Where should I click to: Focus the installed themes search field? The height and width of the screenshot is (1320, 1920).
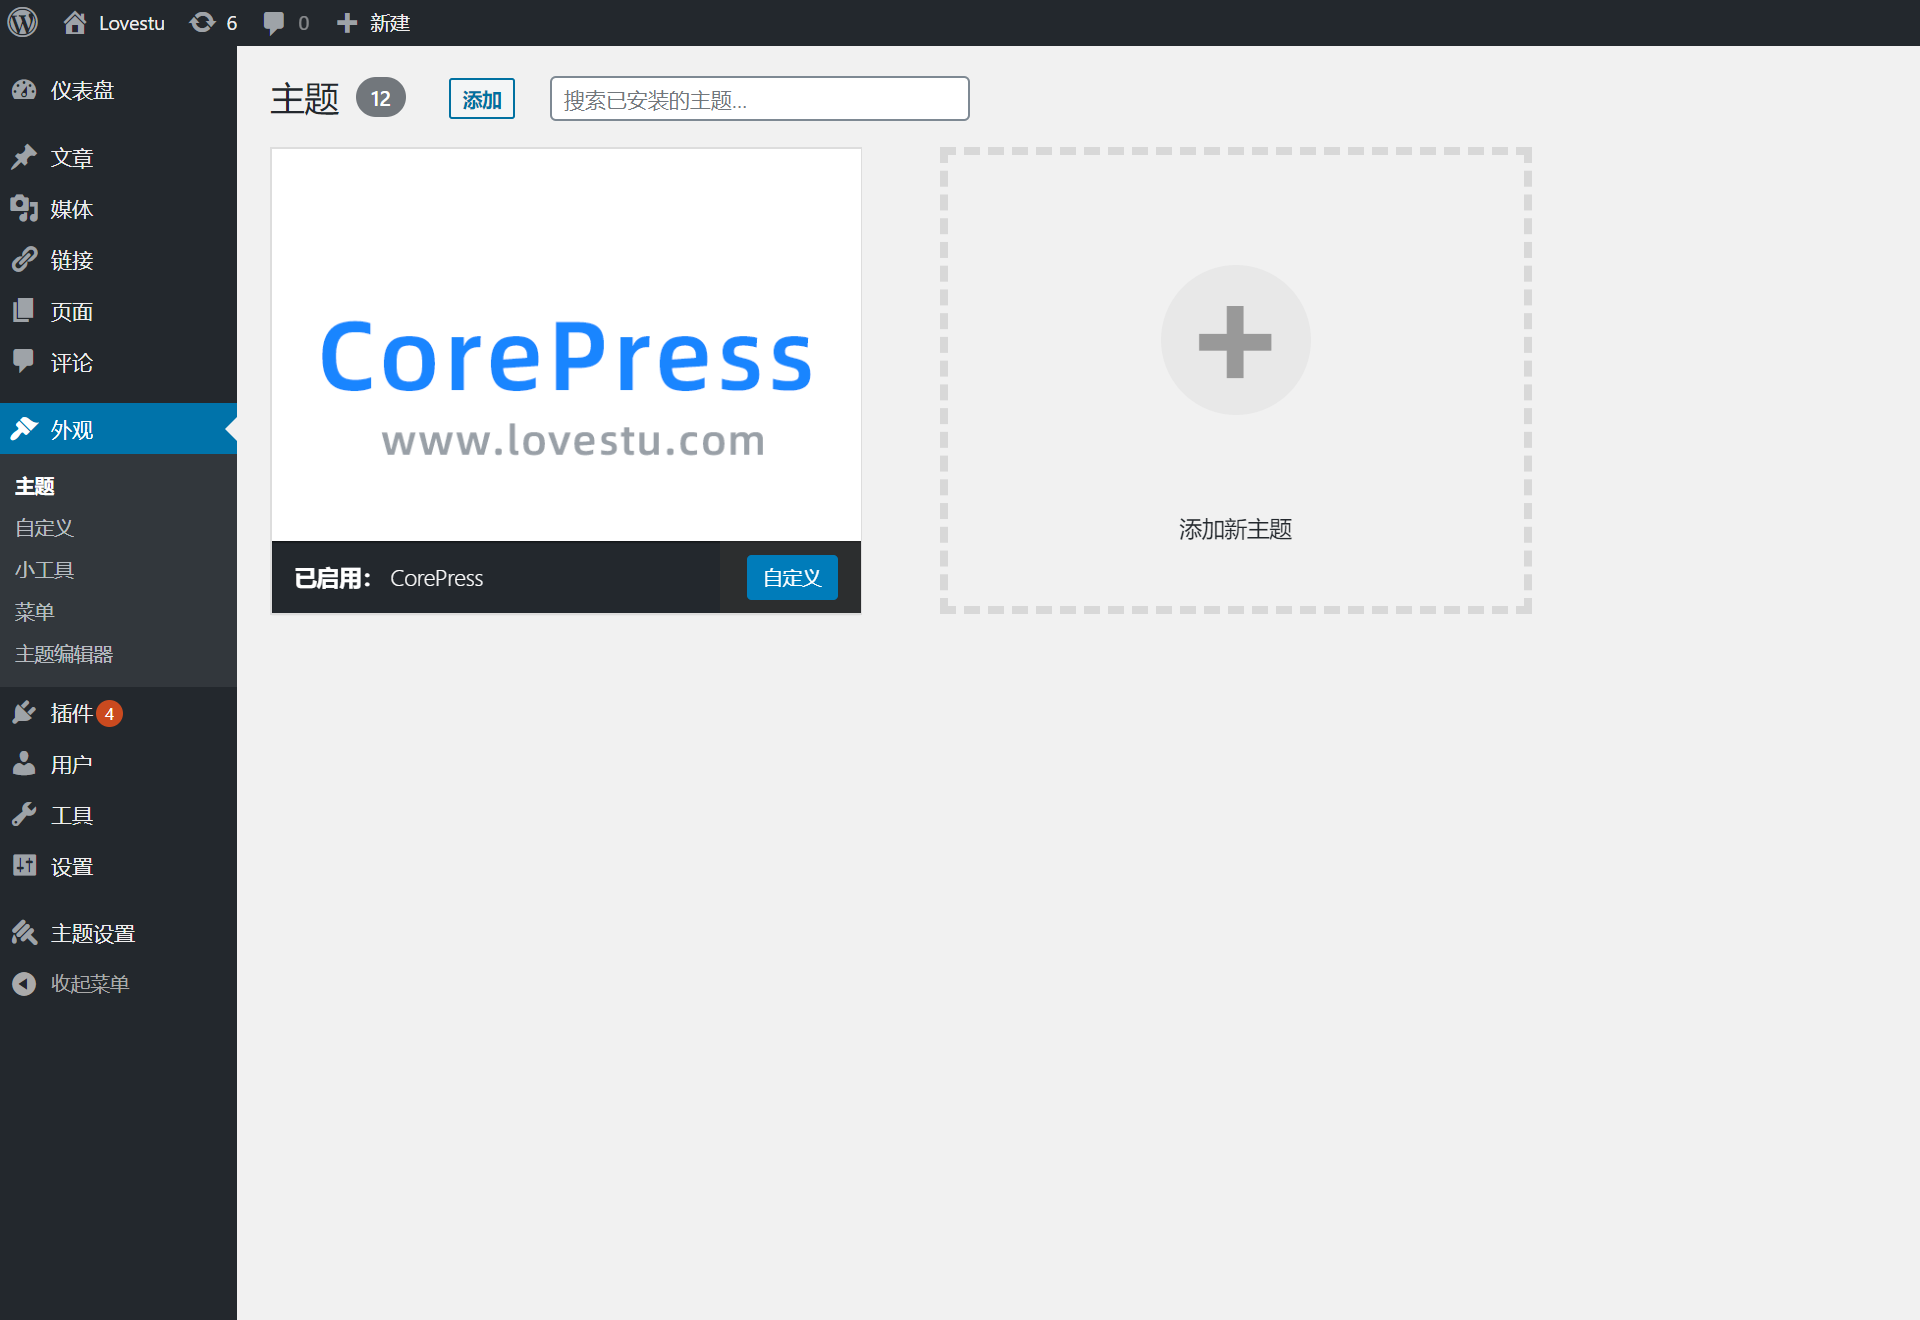coord(759,99)
